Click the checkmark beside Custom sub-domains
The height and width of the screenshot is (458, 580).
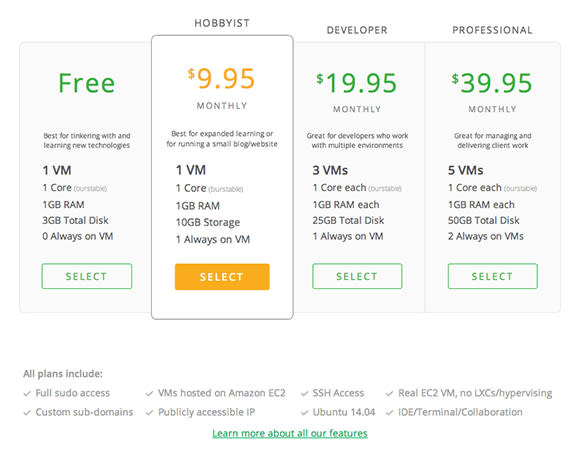pyautogui.click(x=27, y=413)
